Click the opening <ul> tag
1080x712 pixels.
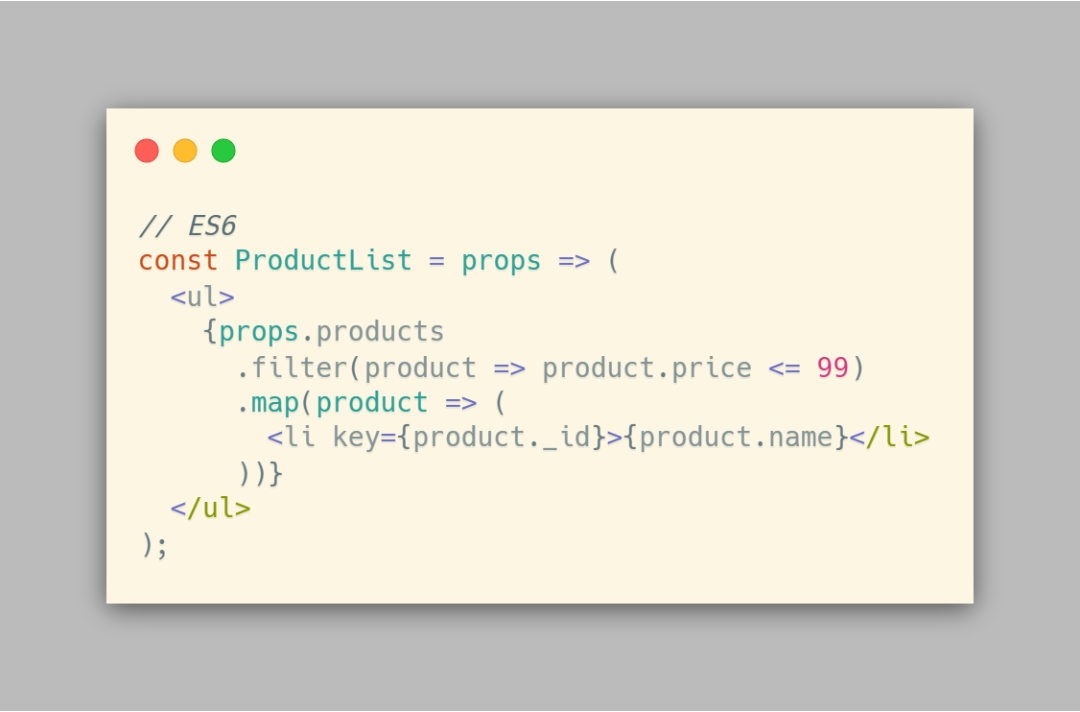pyautogui.click(x=202, y=297)
